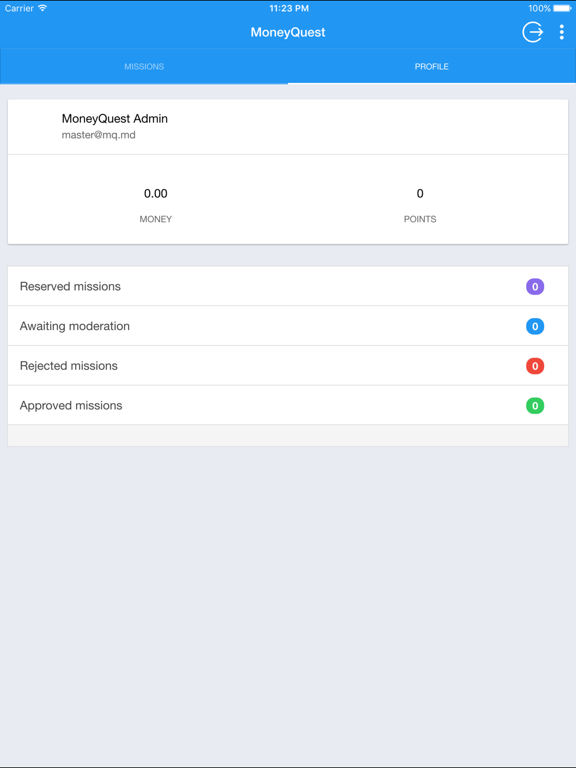Image resolution: width=576 pixels, height=768 pixels.
Task: Tap the MoneyQuest Admin profile name
Action: 115,119
